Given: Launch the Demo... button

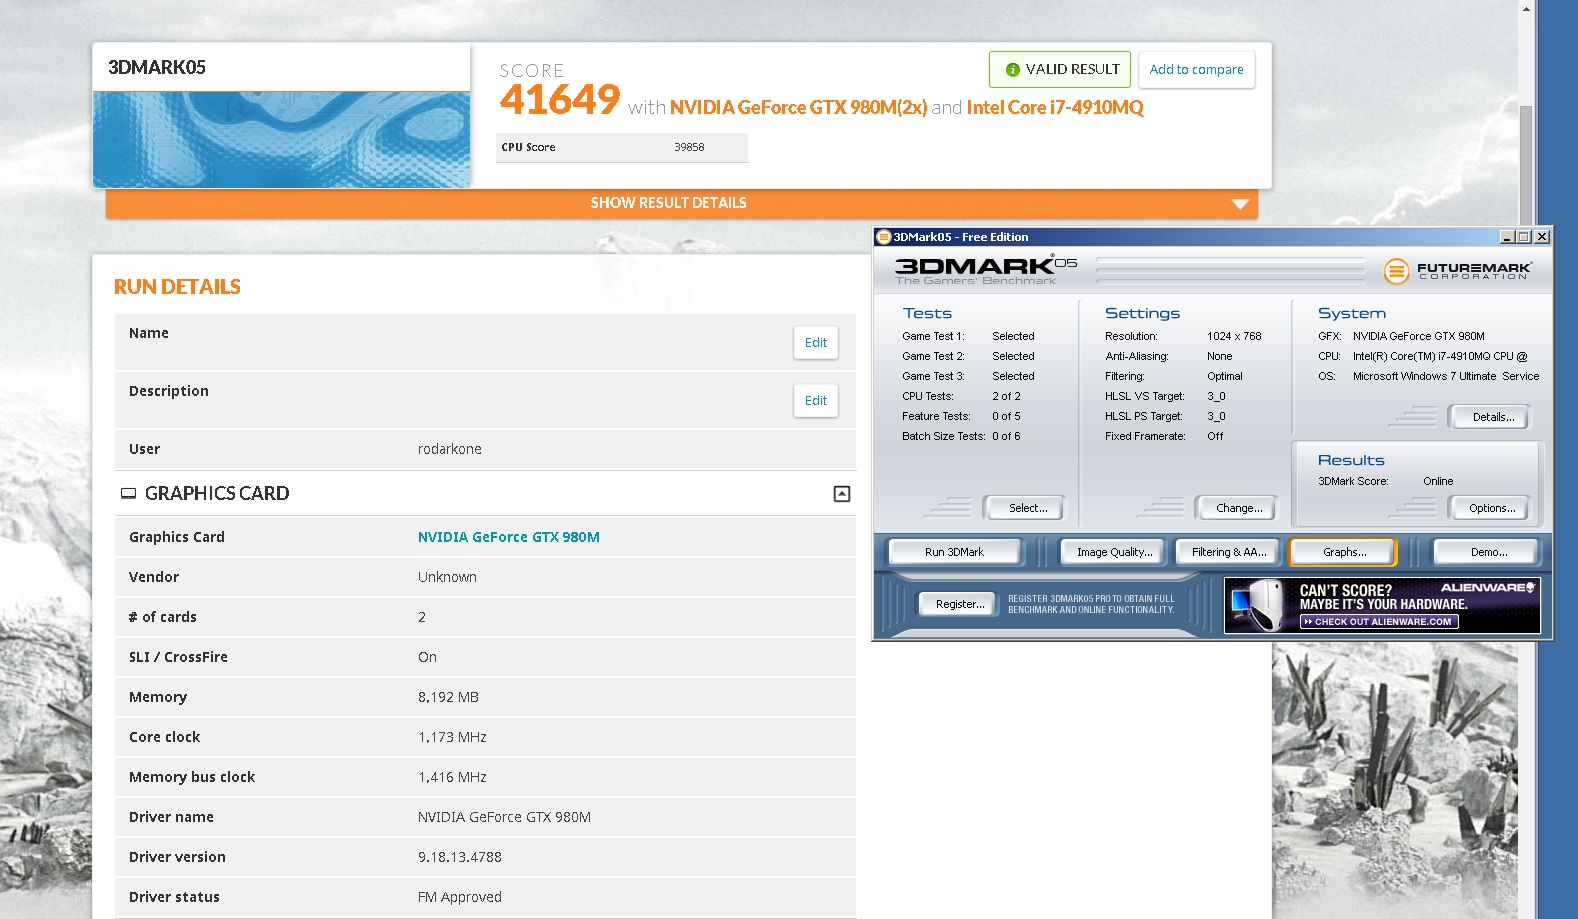Looking at the screenshot, I should (1486, 552).
